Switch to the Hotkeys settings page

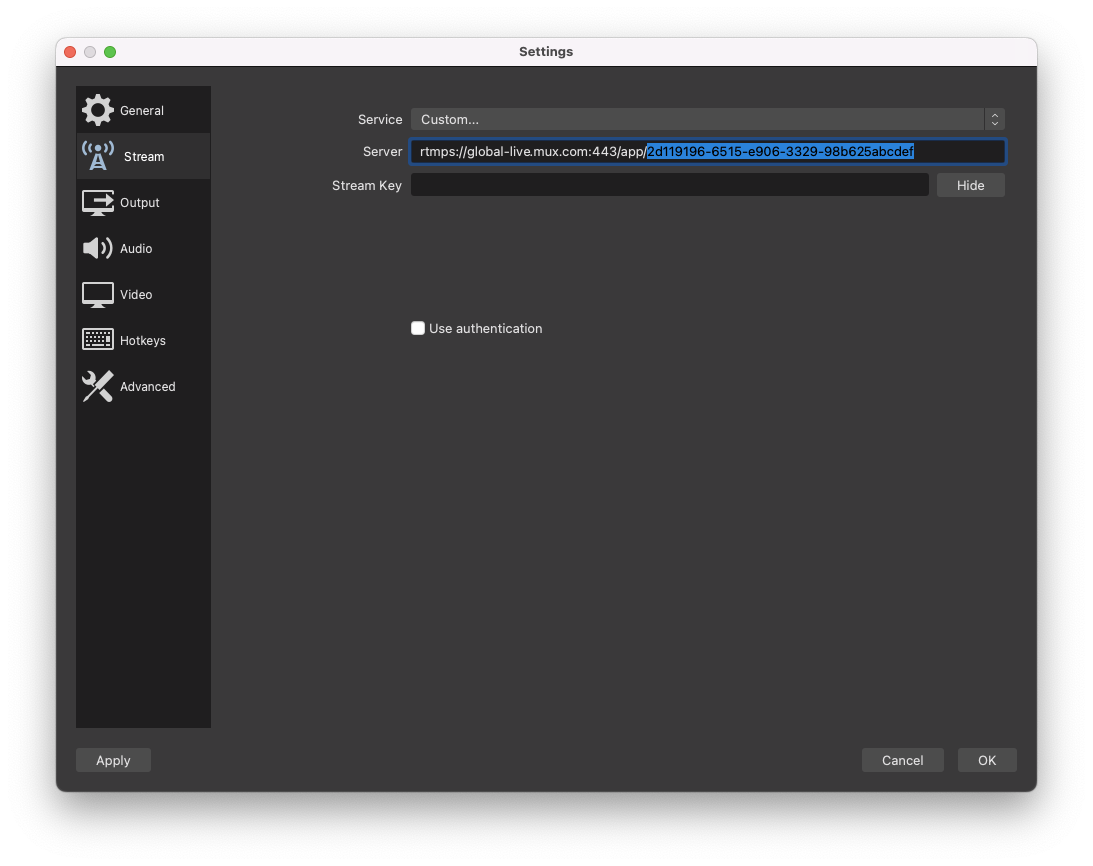point(142,340)
